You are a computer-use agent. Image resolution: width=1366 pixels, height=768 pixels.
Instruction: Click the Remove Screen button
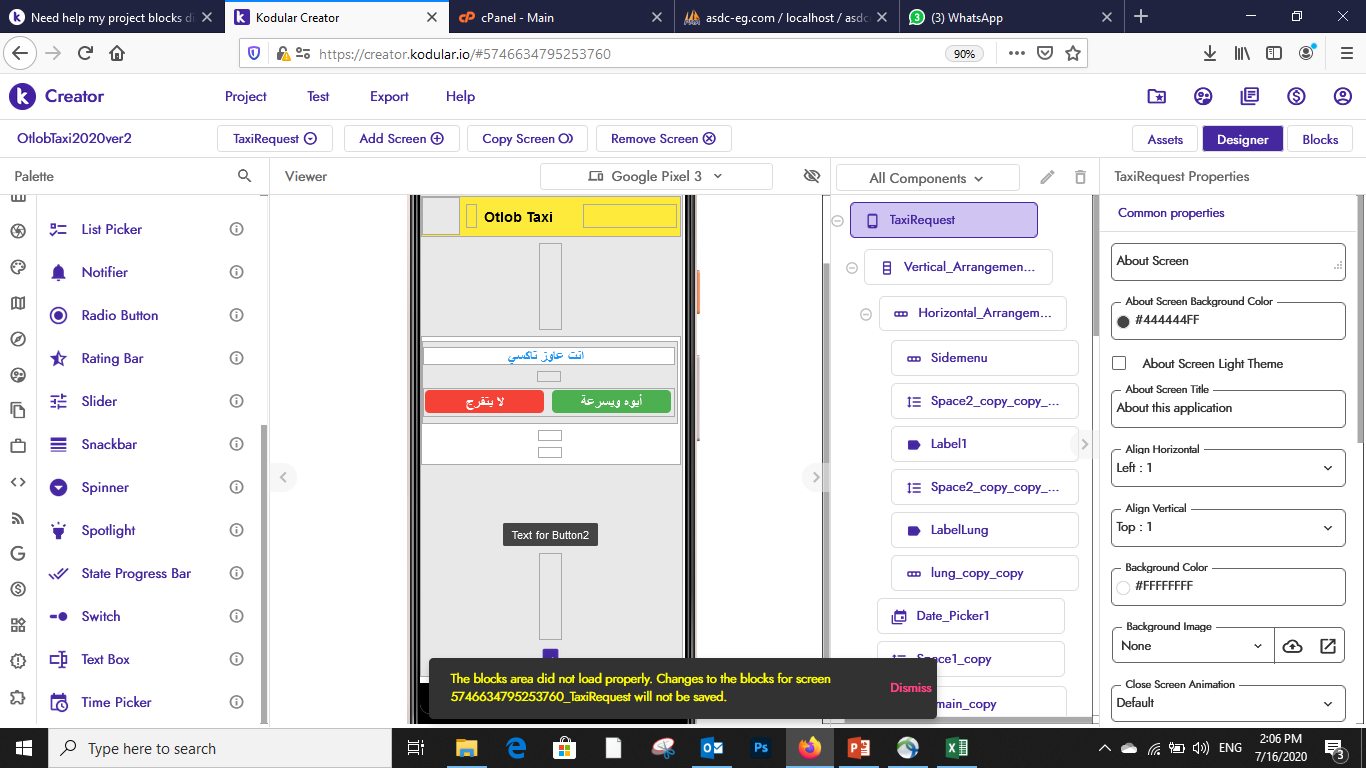664,138
